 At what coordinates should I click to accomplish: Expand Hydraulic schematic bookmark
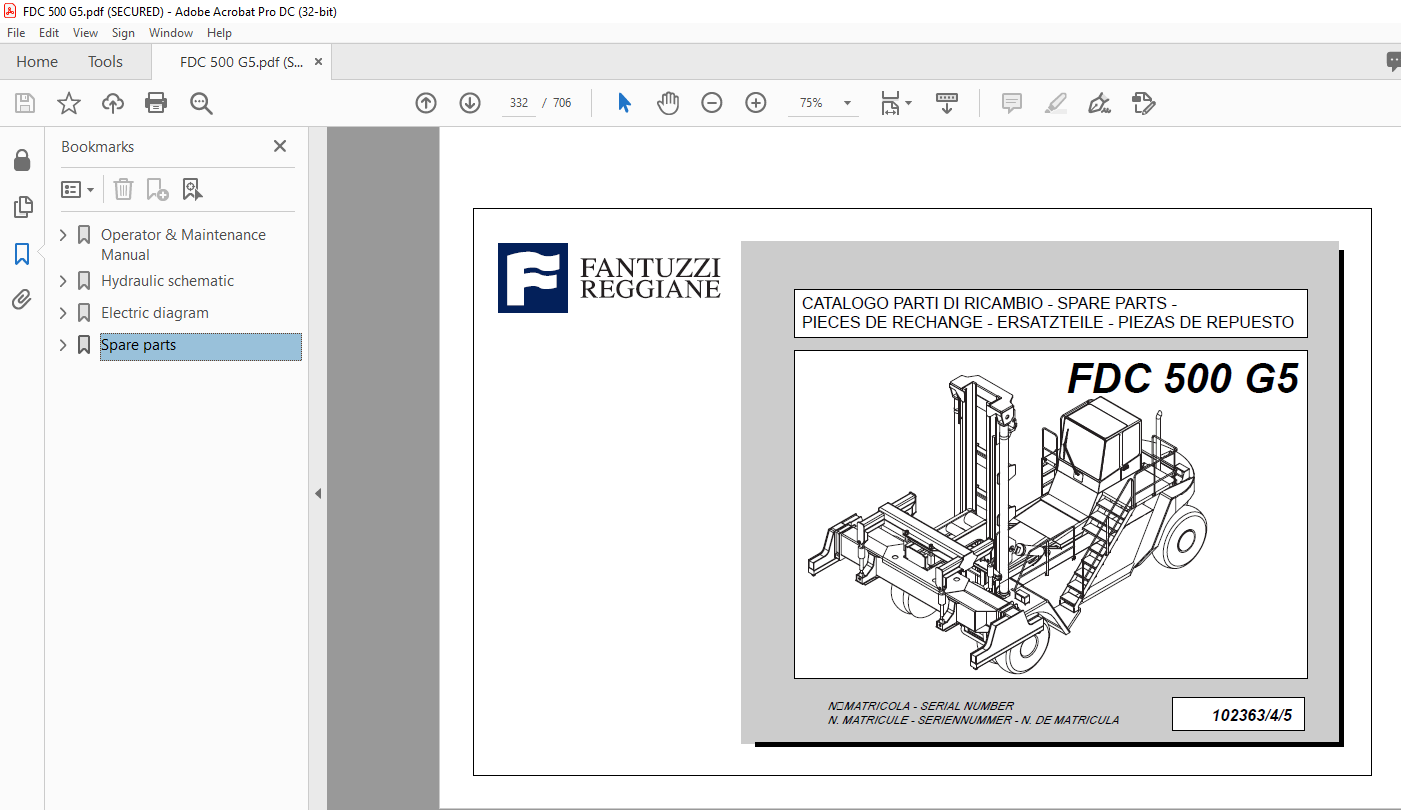click(64, 281)
